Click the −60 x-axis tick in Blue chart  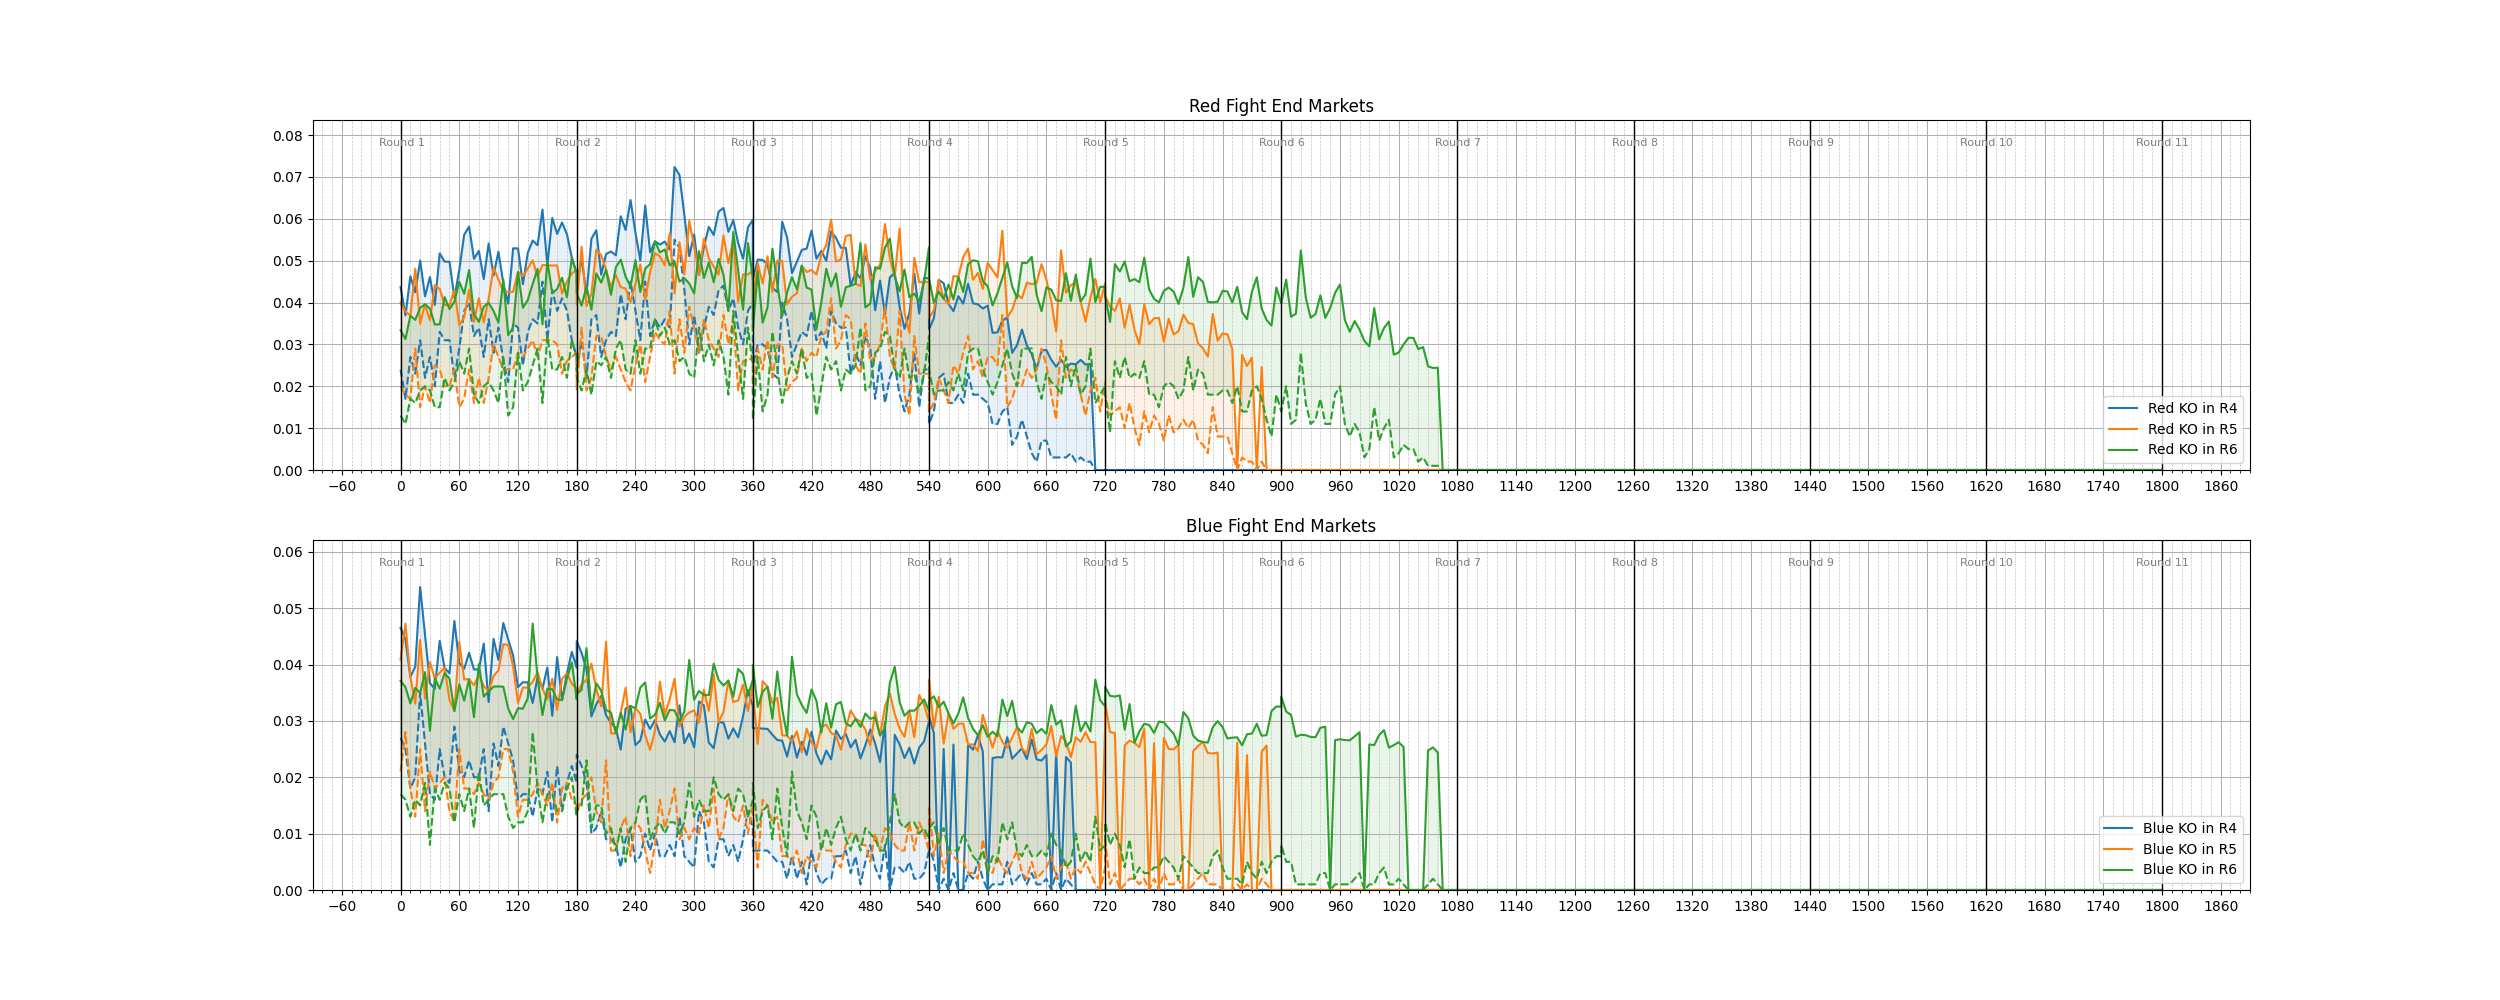(x=342, y=907)
